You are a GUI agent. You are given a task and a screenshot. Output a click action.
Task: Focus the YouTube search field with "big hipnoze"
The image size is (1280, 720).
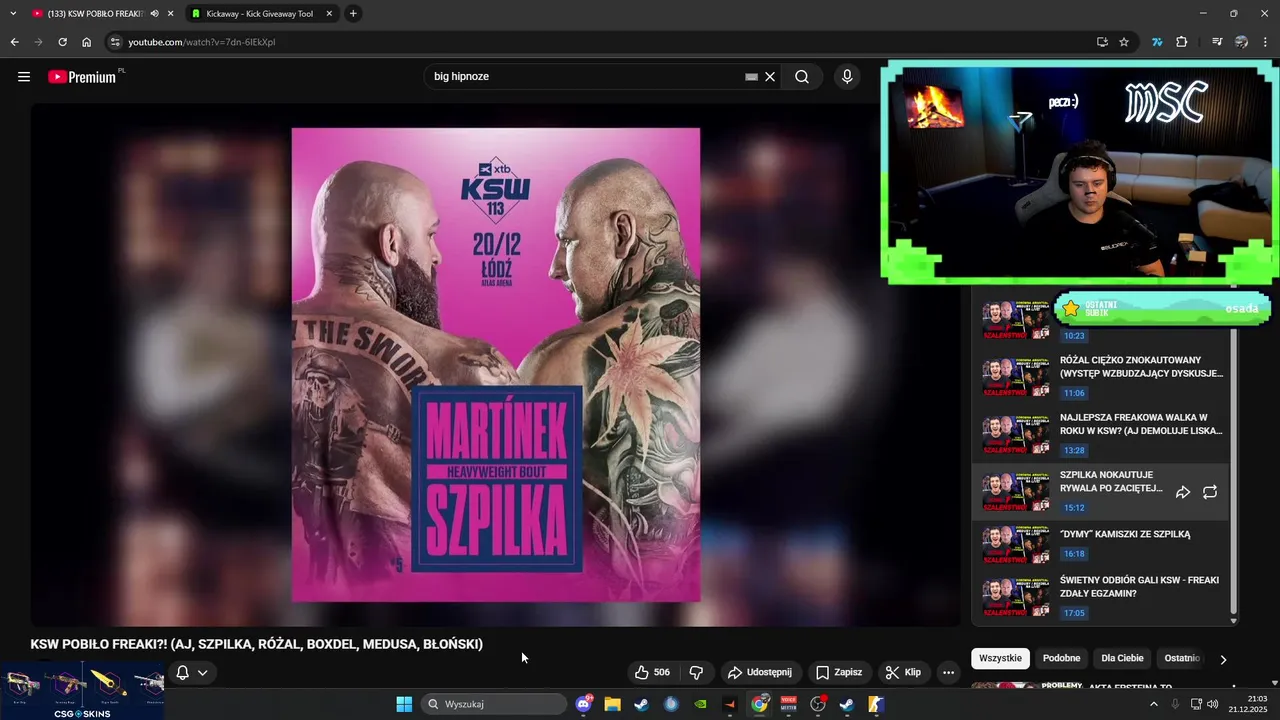pyautogui.click(x=585, y=76)
